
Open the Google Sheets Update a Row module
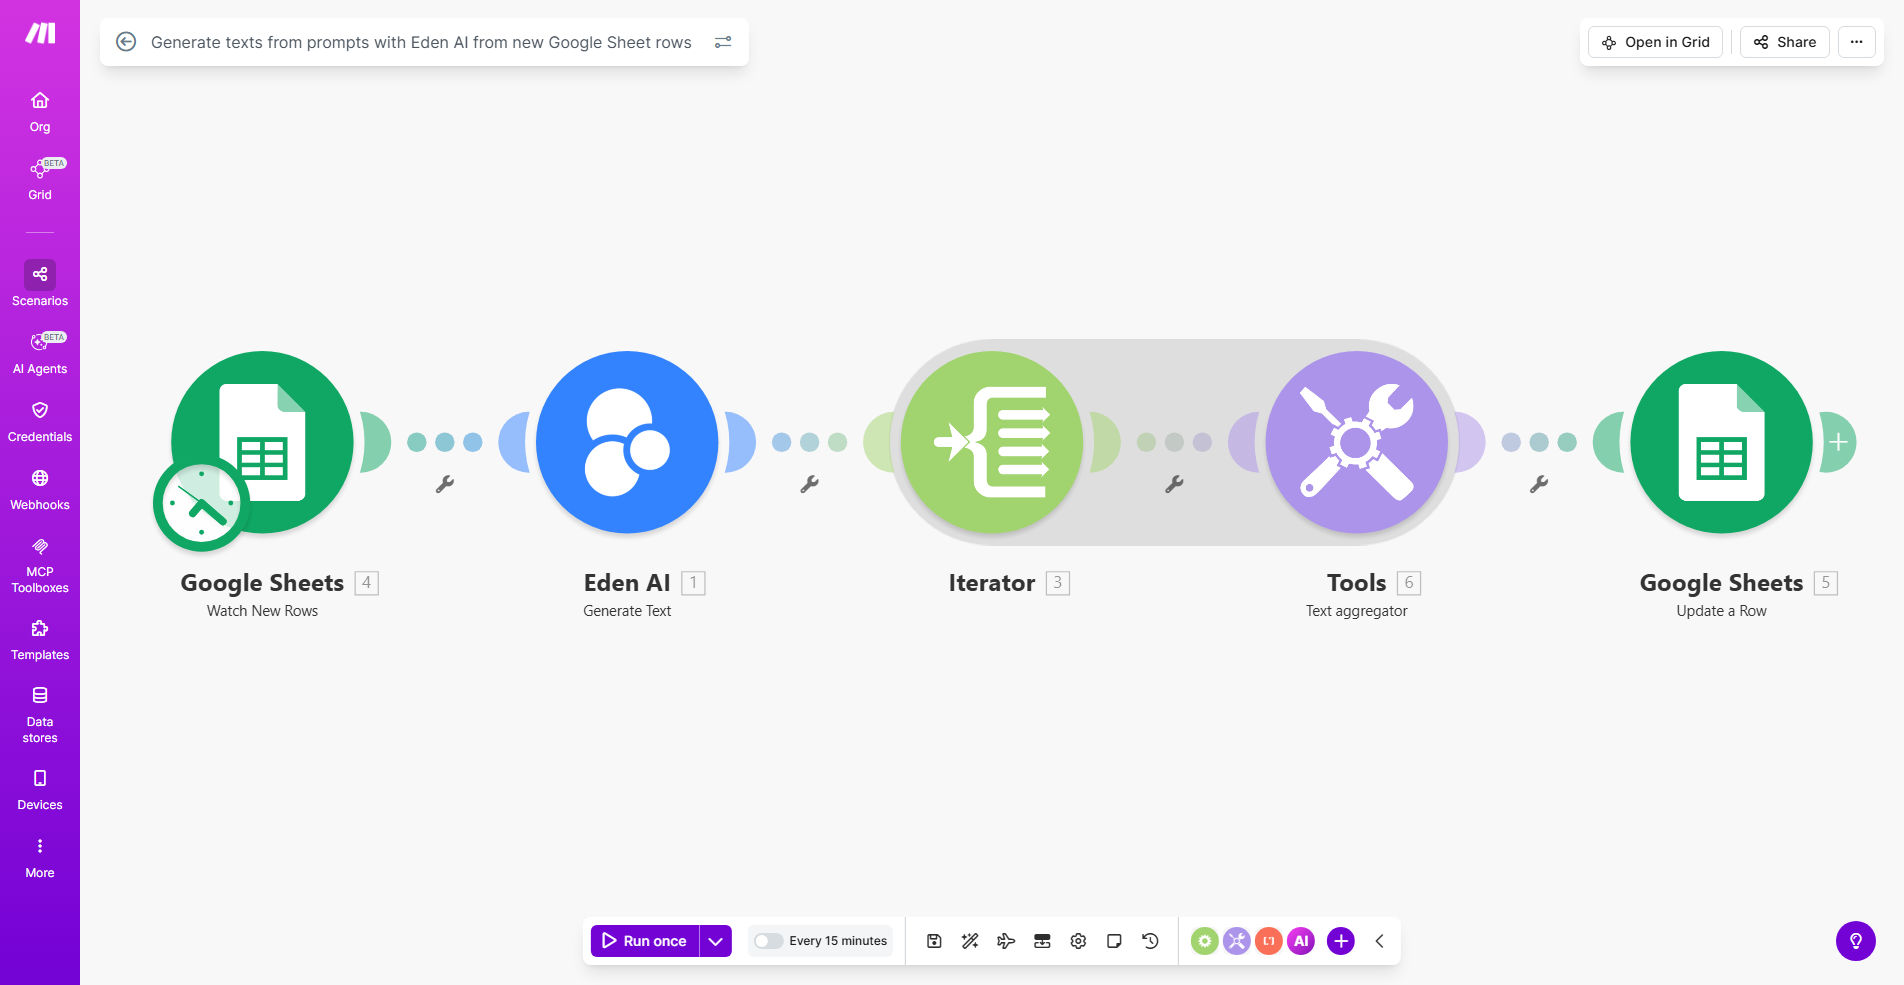click(1722, 442)
